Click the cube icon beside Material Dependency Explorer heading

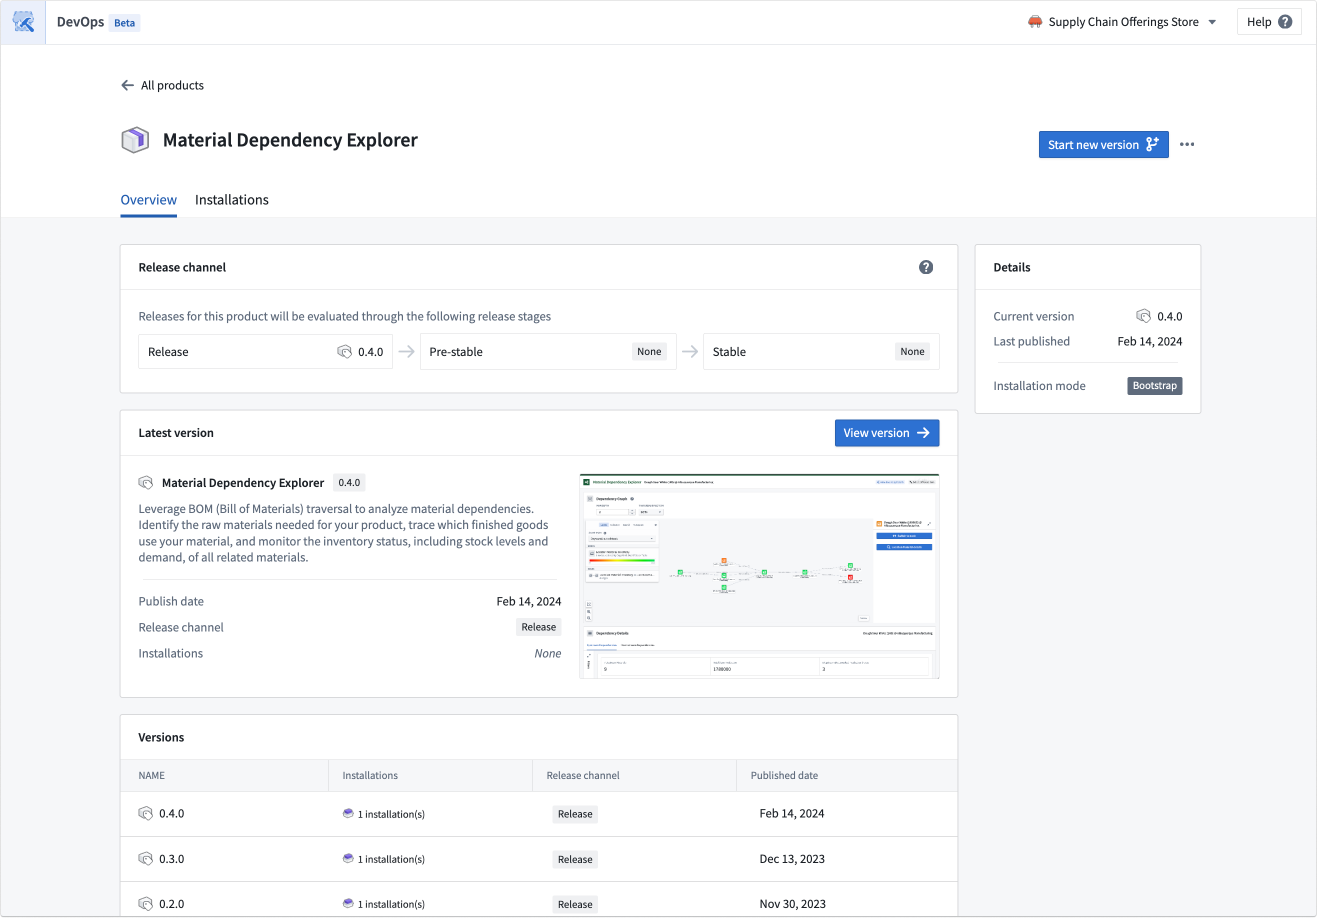coord(134,139)
